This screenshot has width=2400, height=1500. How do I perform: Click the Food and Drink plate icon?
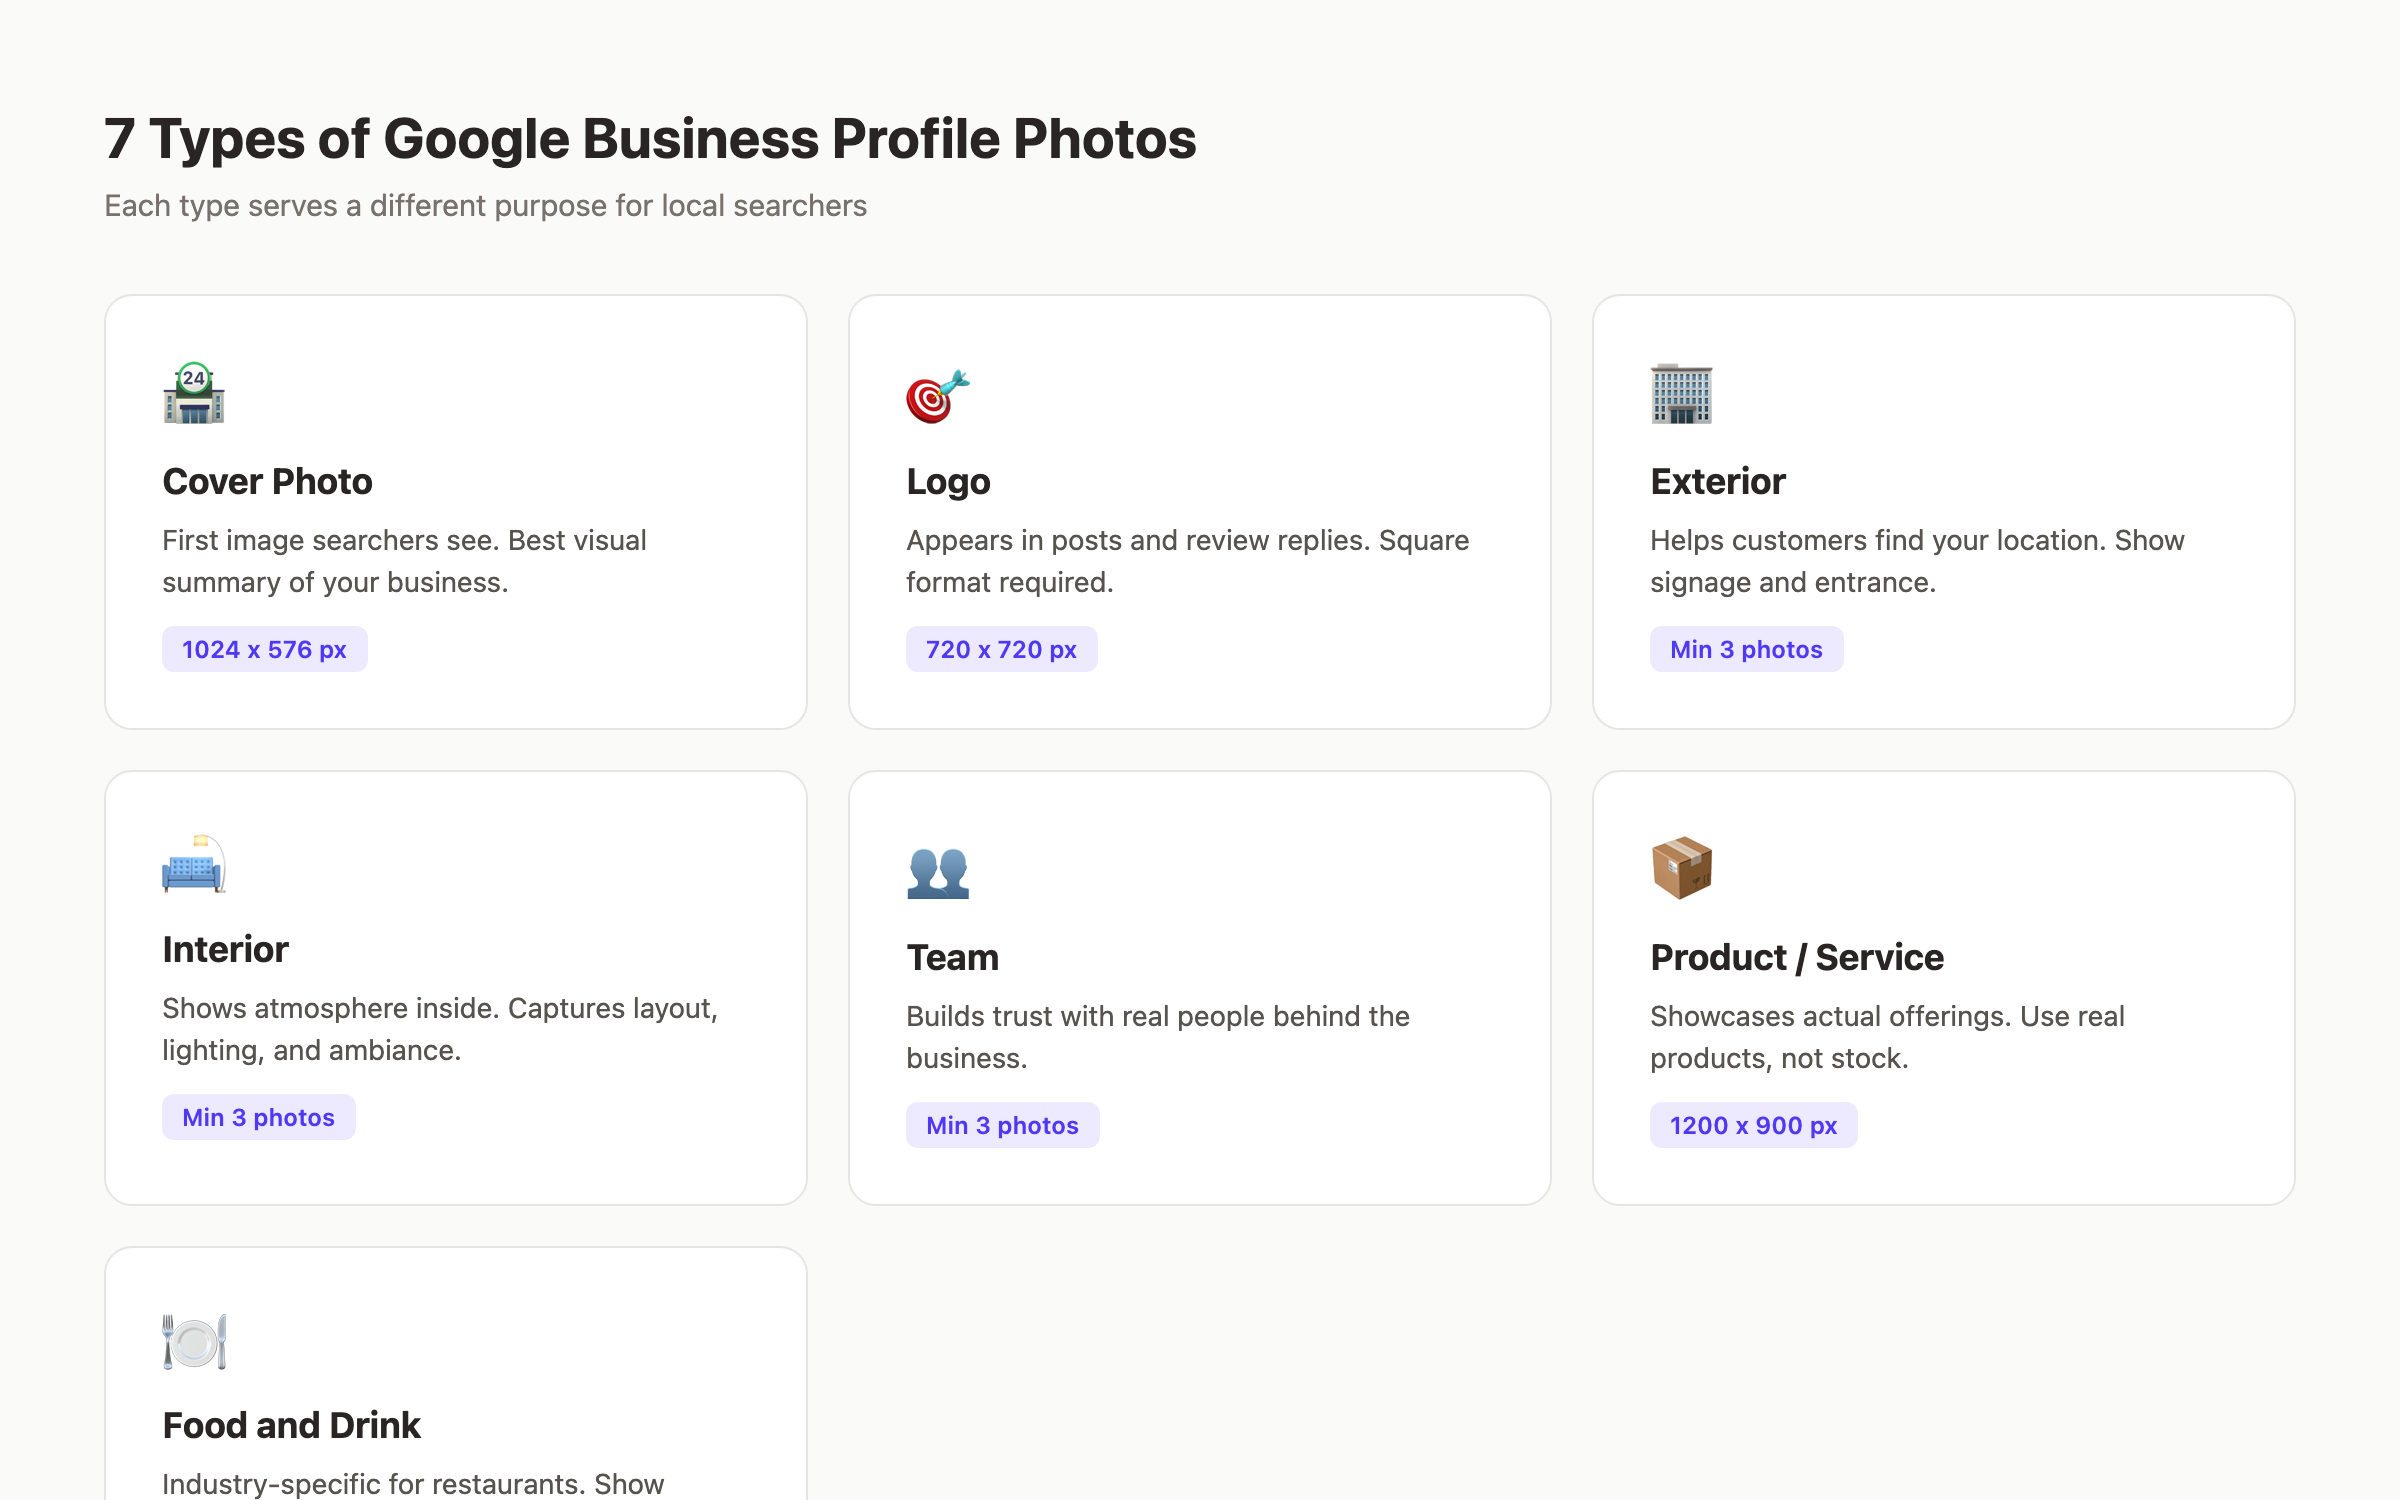194,1340
